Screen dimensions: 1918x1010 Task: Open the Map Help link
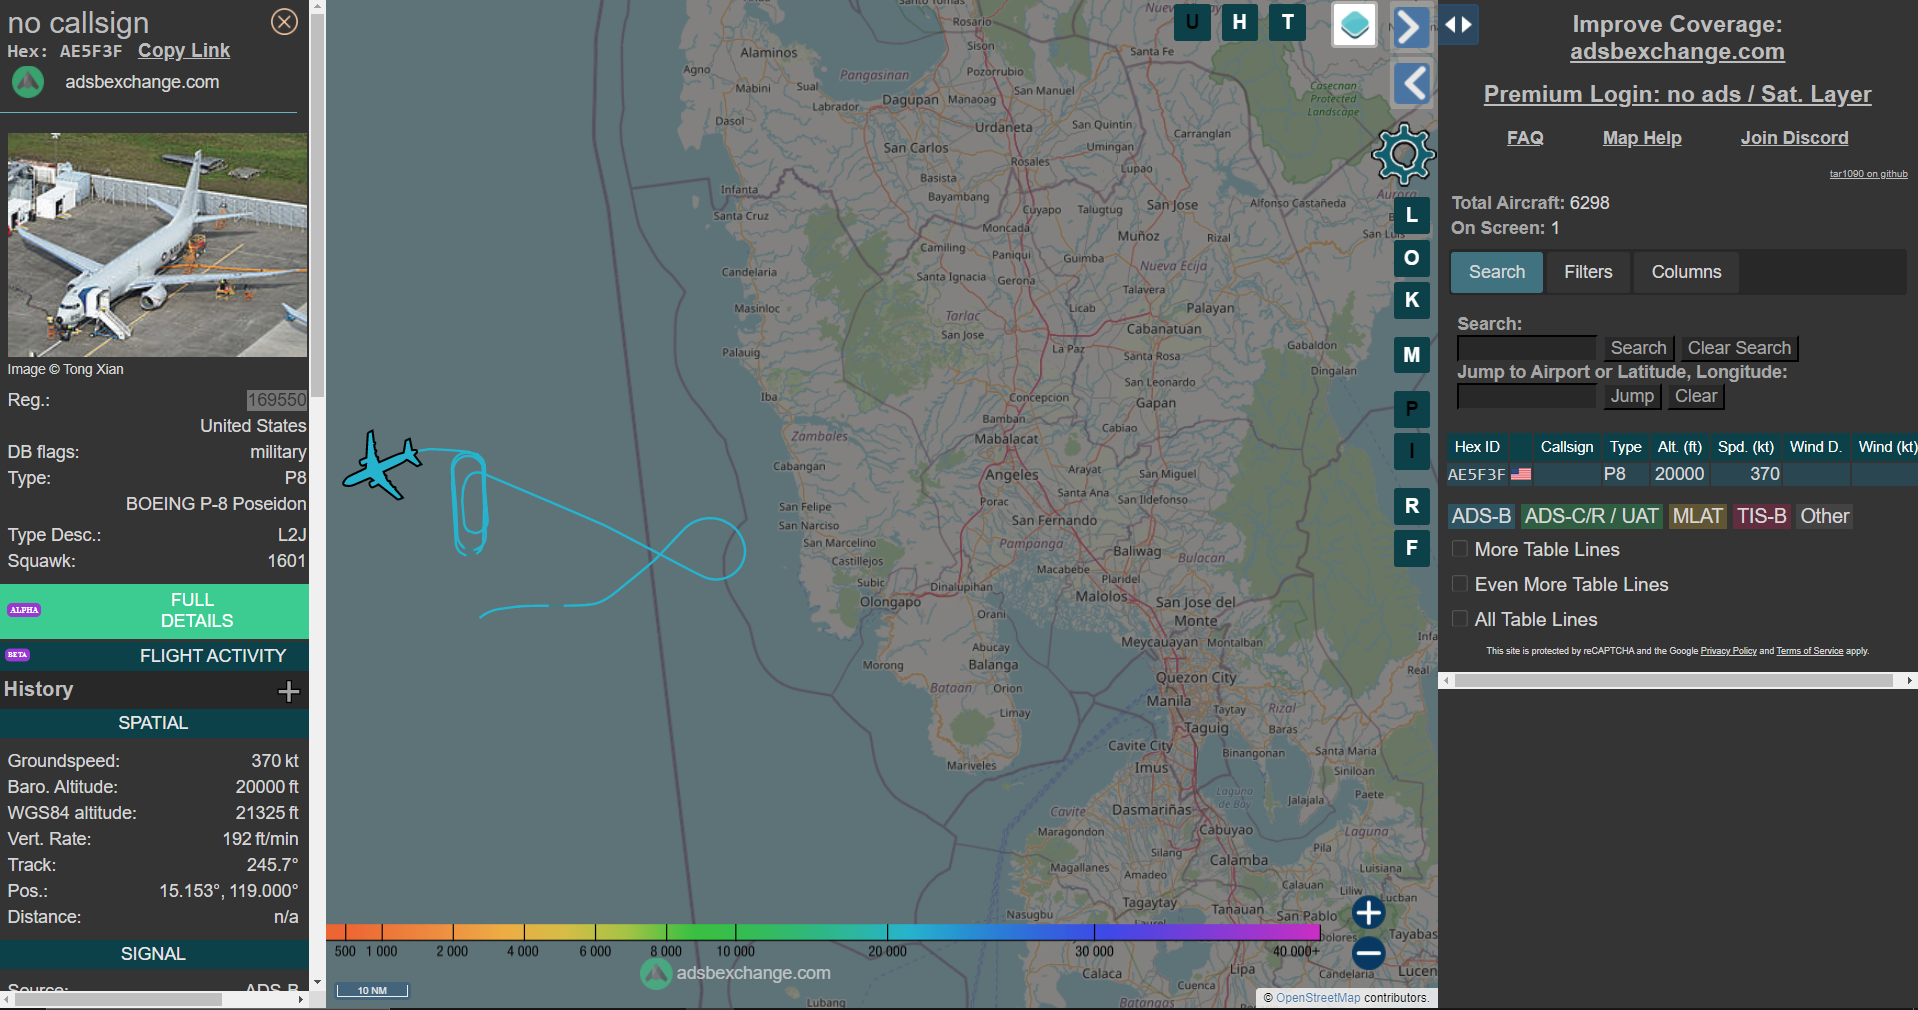coord(1642,138)
